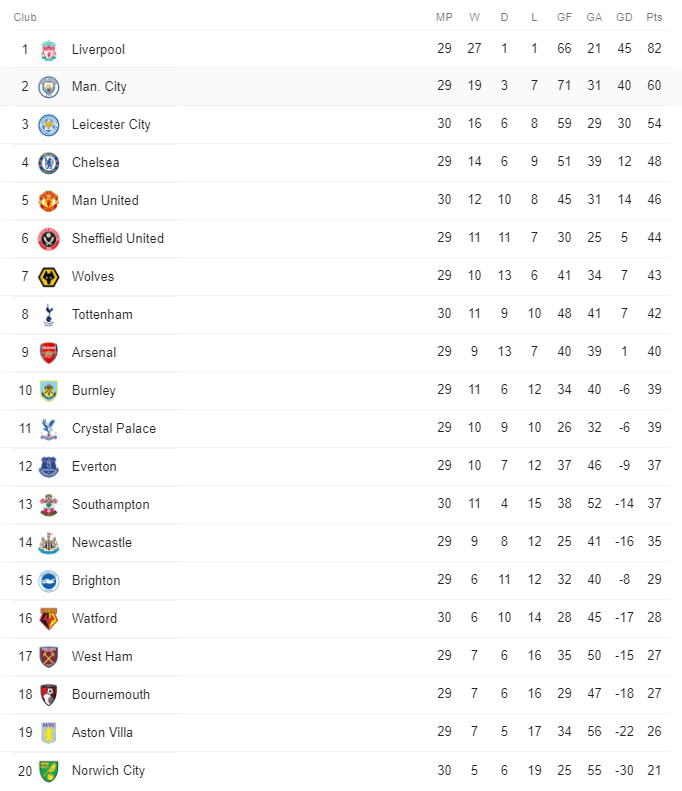
Task: Click the Liverpool club crest icon
Action: tap(48, 50)
